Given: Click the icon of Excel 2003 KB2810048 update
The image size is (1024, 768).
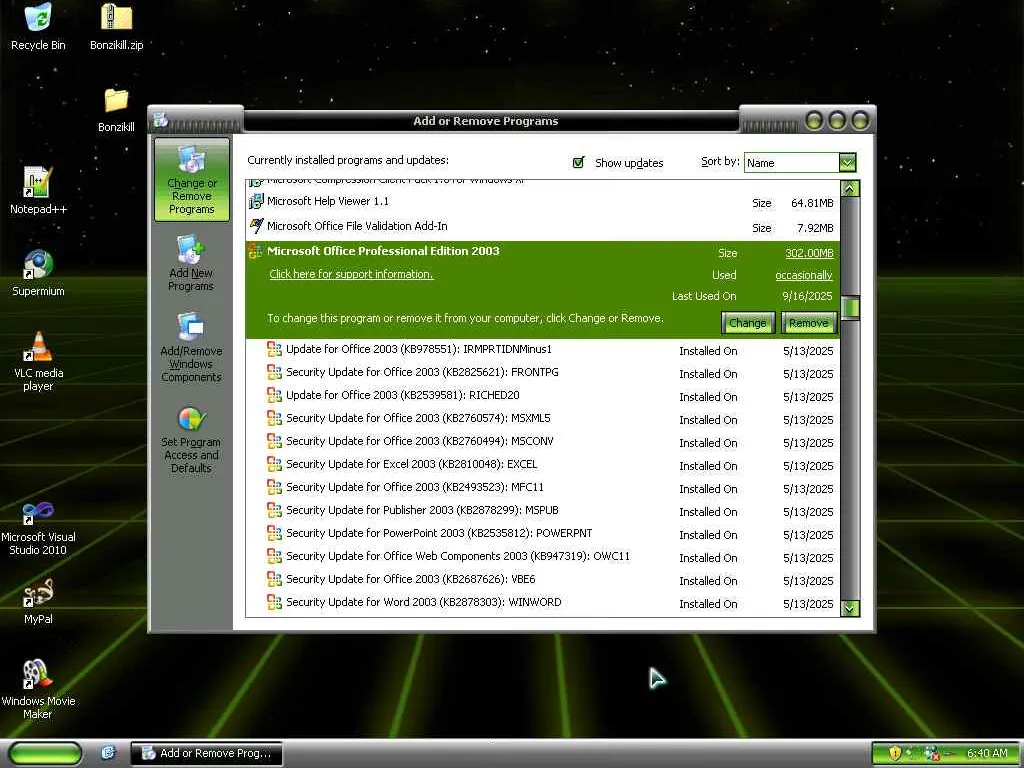Looking at the screenshot, I should [x=274, y=464].
